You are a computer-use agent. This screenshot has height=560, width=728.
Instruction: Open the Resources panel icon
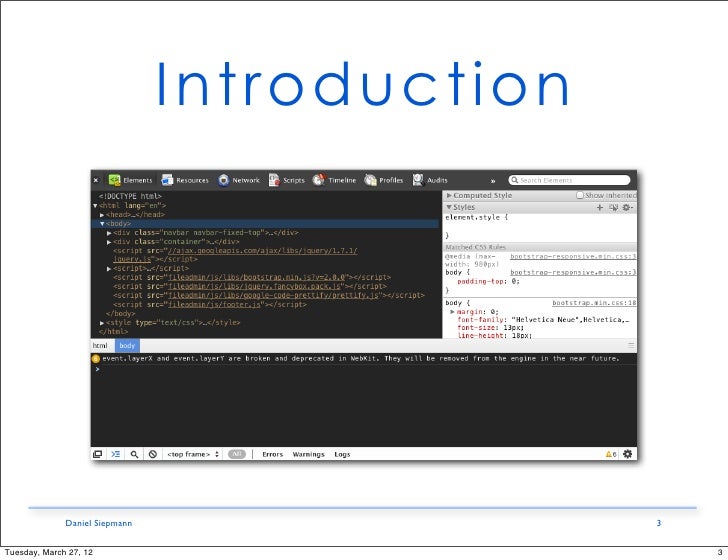point(167,180)
